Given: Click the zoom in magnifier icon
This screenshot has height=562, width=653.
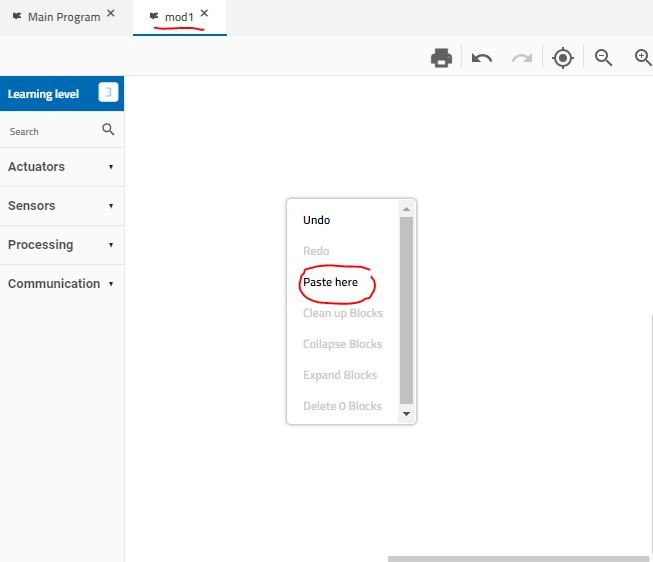Looking at the screenshot, I should click(x=644, y=58).
